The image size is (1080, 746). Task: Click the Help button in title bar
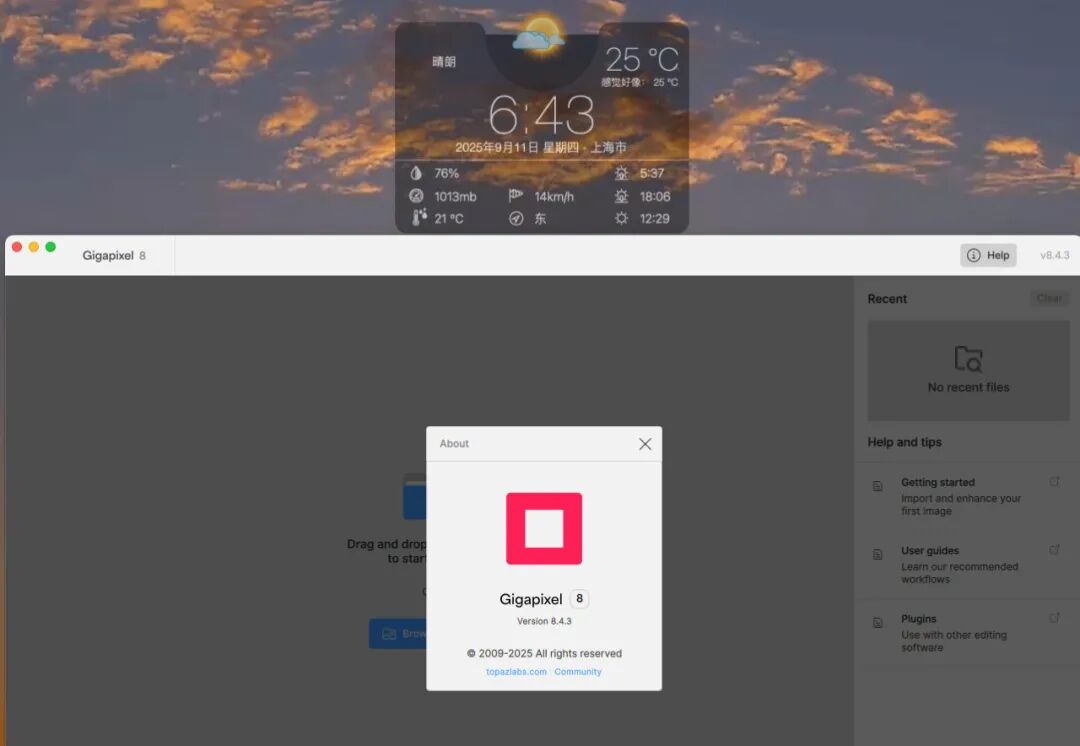coord(988,256)
